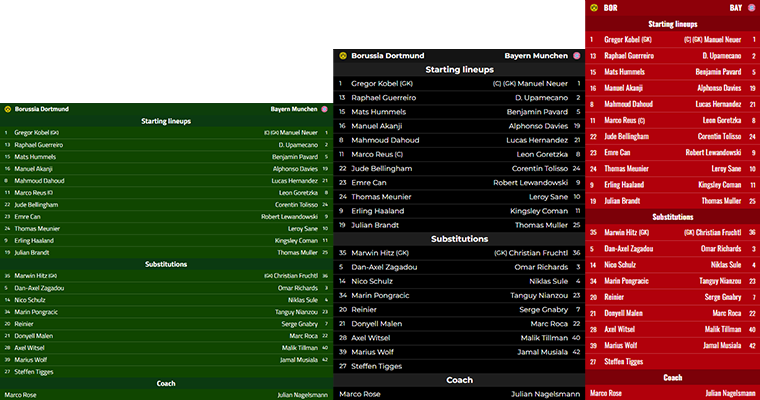Select Erling Haaland in green widget
760x400 pixels.
click(34, 240)
